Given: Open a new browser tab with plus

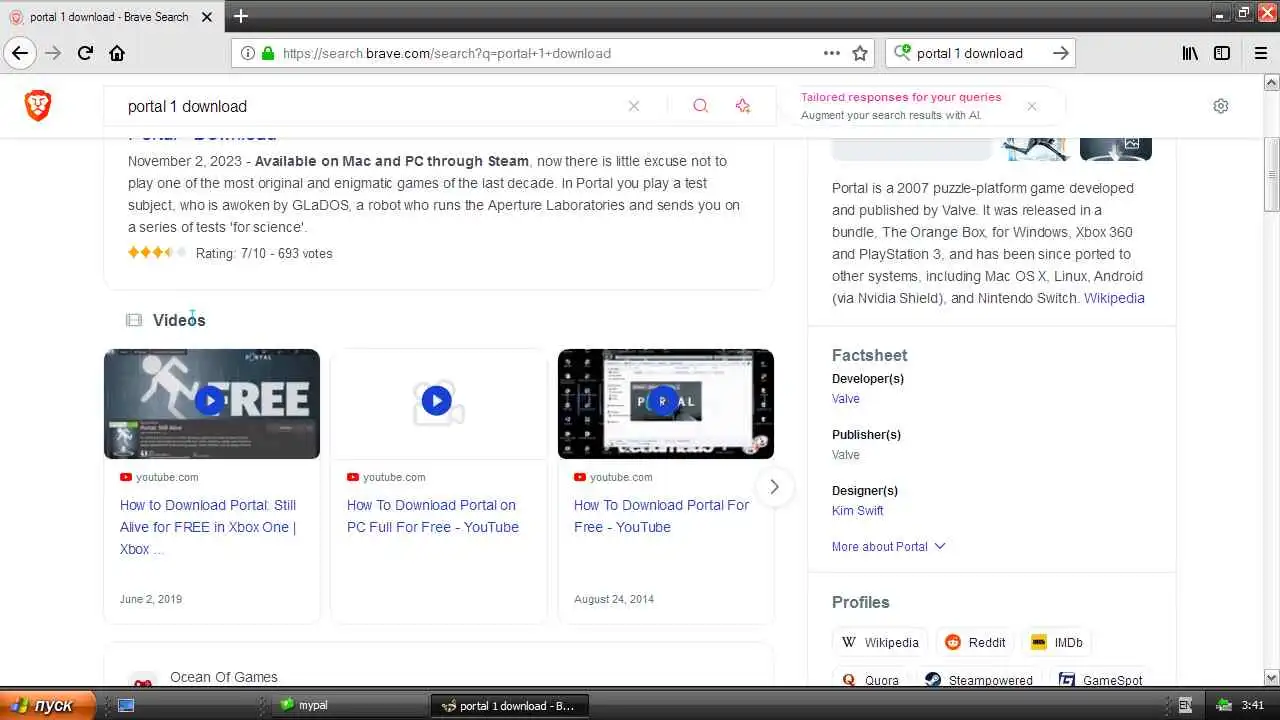Looking at the screenshot, I should pos(240,16).
